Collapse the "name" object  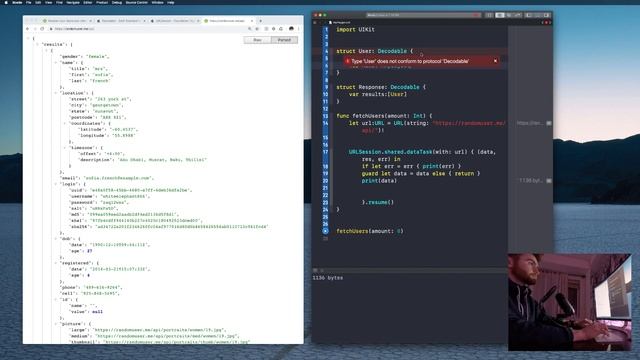[56, 62]
